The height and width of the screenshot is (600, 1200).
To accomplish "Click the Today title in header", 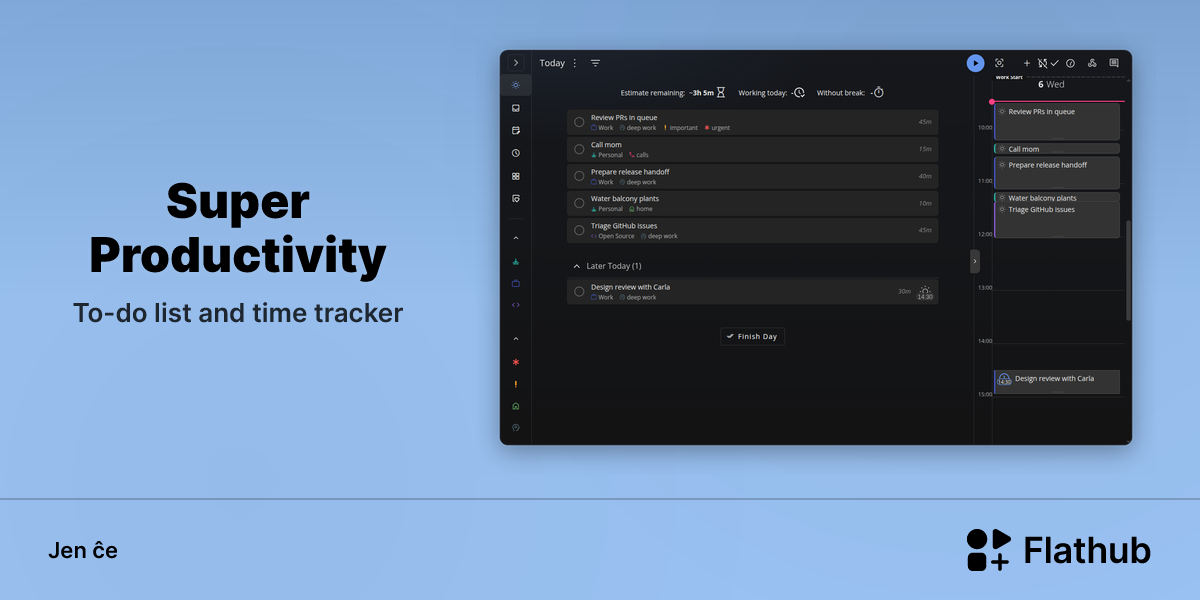I will (x=552, y=63).
